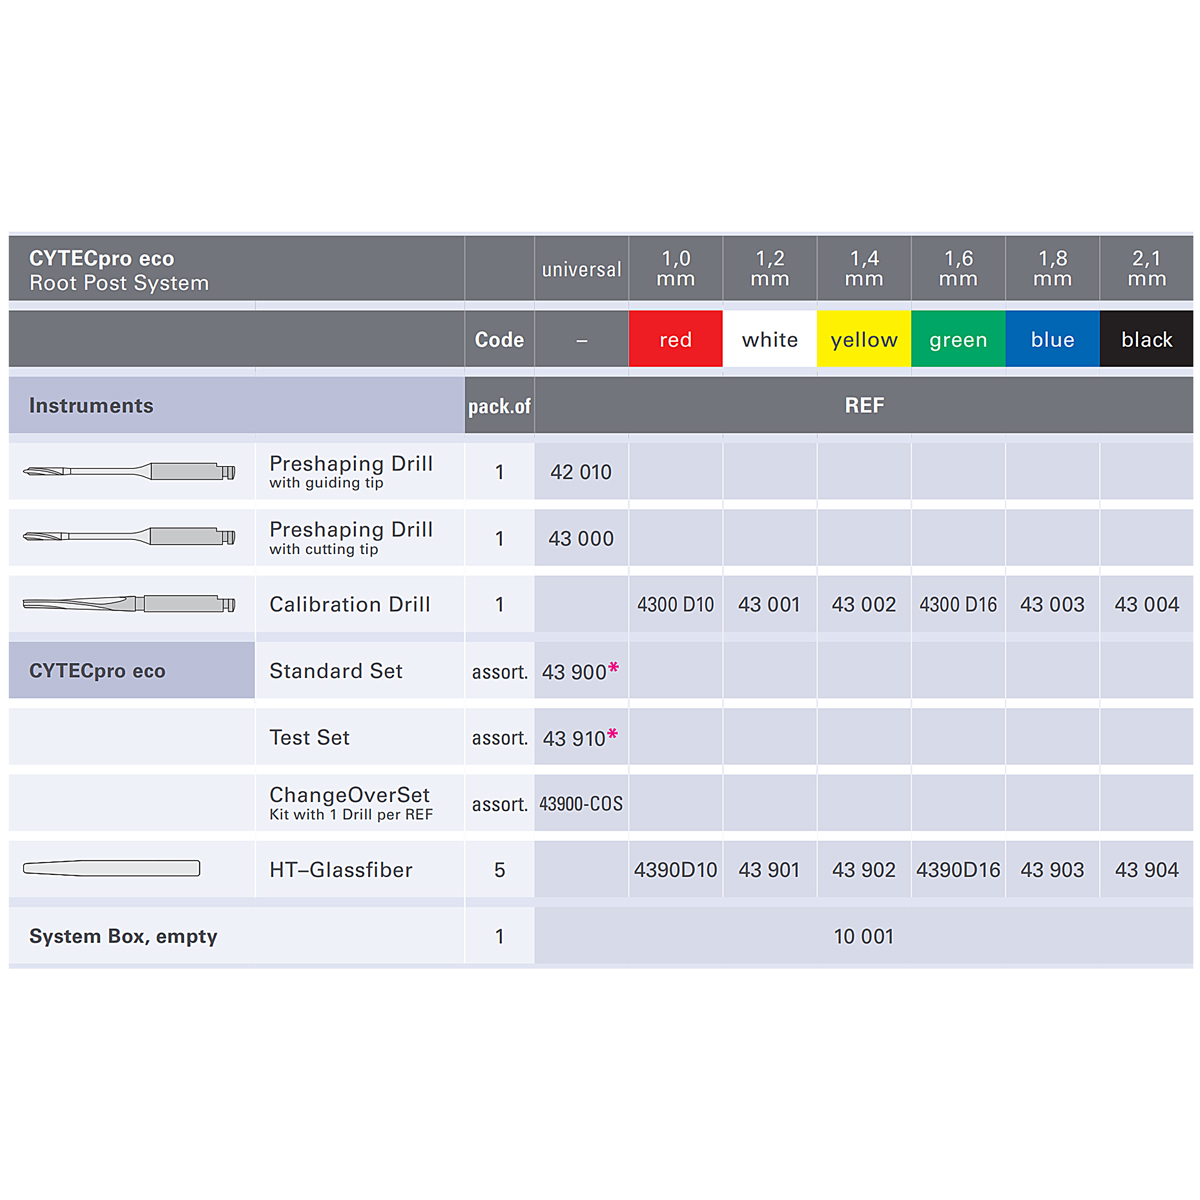Viewport: 1200px width, 1200px height.
Task: Open Standard Set REF 43 900
Action: [575, 672]
